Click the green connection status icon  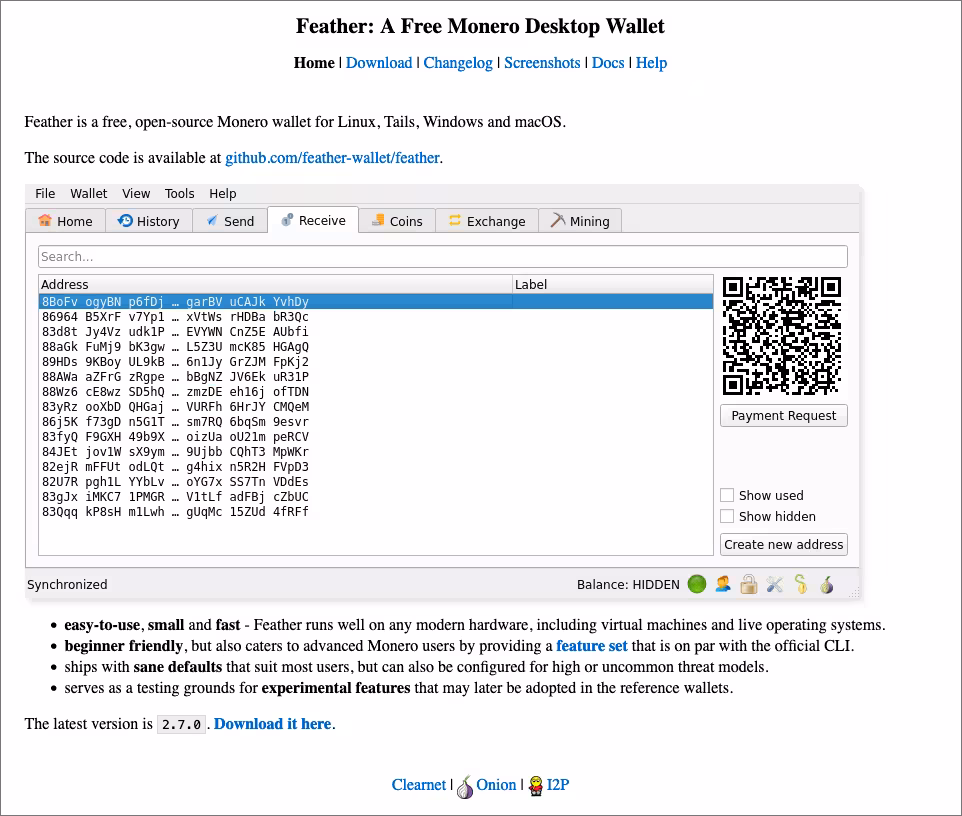(697, 584)
